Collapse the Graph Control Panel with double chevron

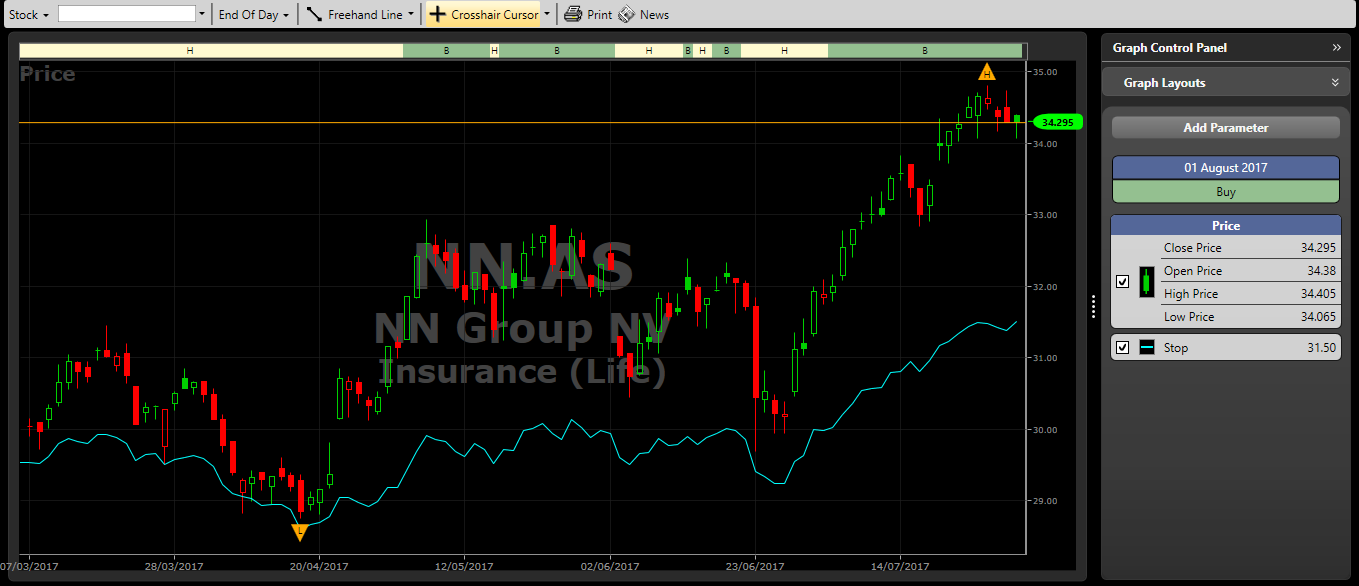(1336, 47)
